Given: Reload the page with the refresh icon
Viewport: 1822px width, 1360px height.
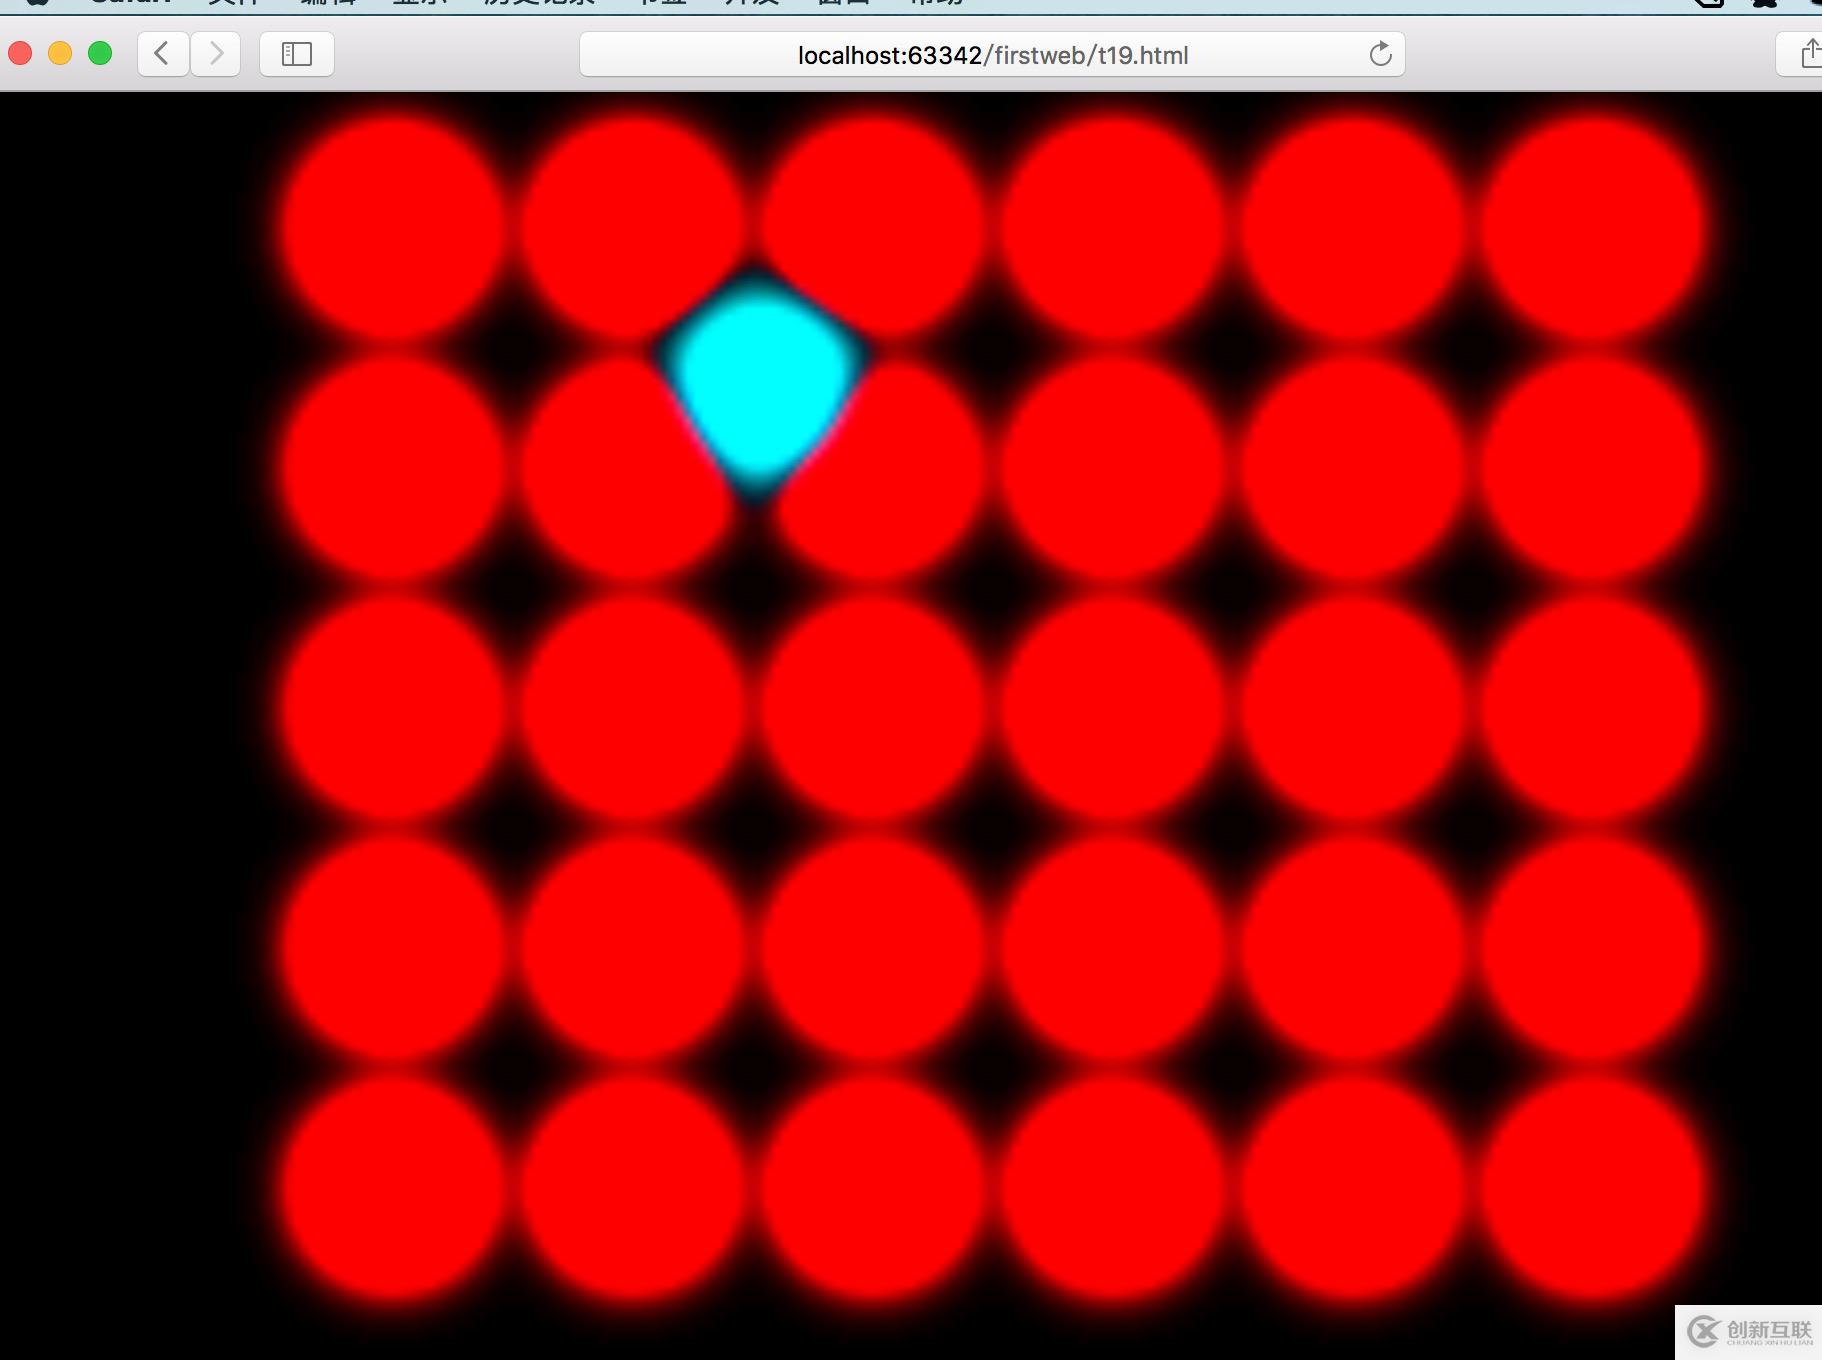Looking at the screenshot, I should (x=1380, y=54).
